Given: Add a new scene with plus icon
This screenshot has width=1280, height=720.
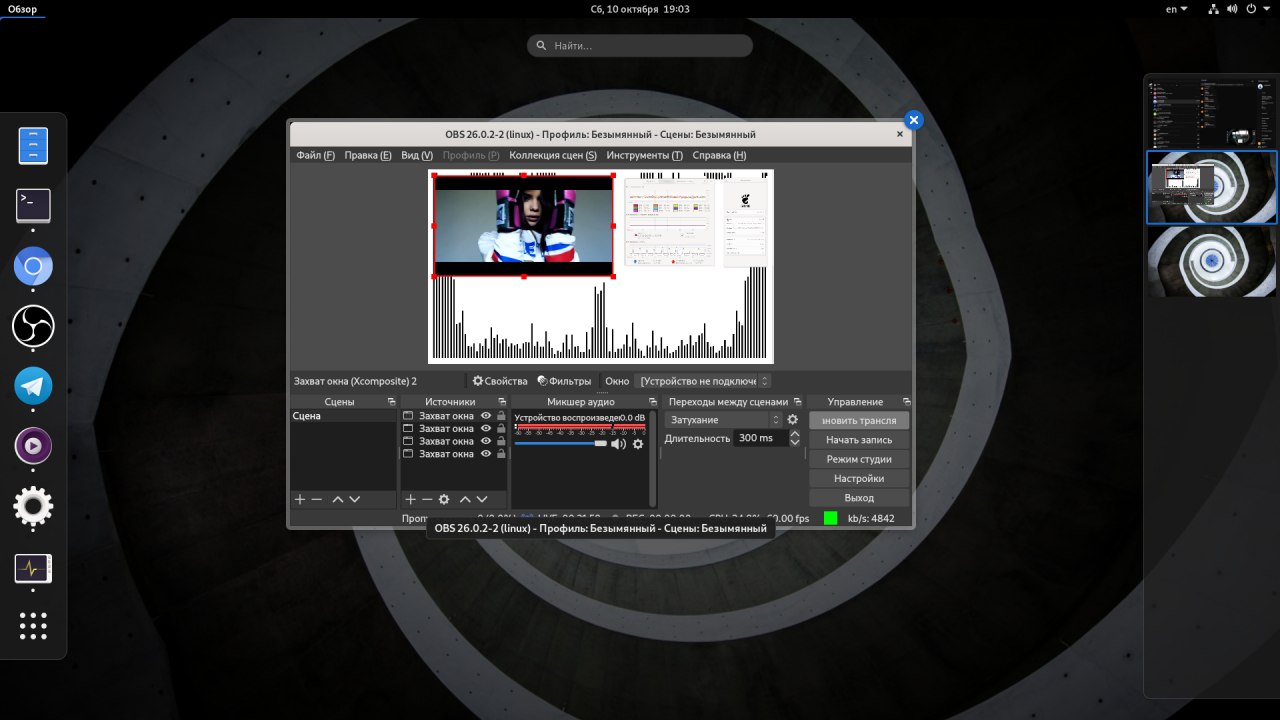Looking at the screenshot, I should tap(300, 499).
